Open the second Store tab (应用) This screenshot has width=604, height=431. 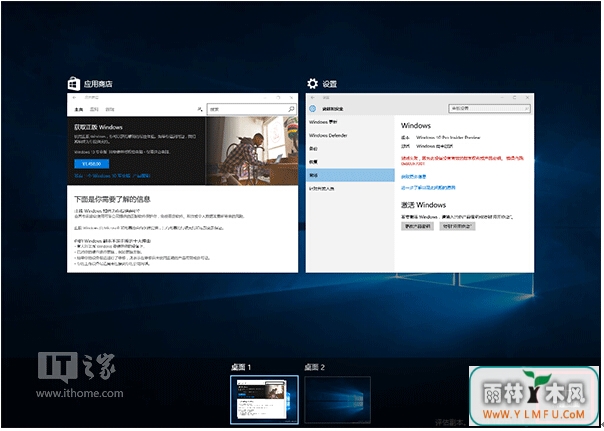(x=94, y=109)
